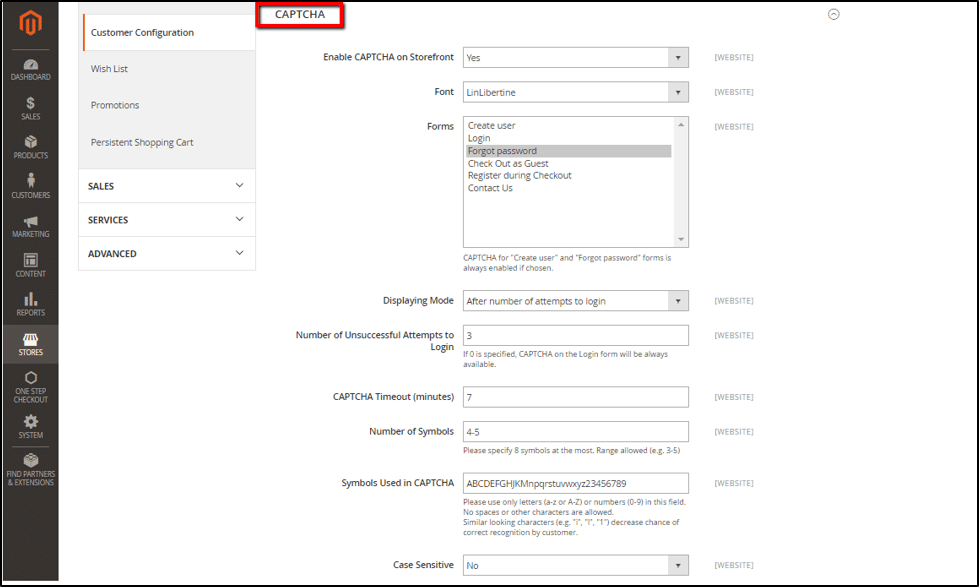Open Reports from the admin sidebar
Screen dimensions: 979x587
(30, 306)
